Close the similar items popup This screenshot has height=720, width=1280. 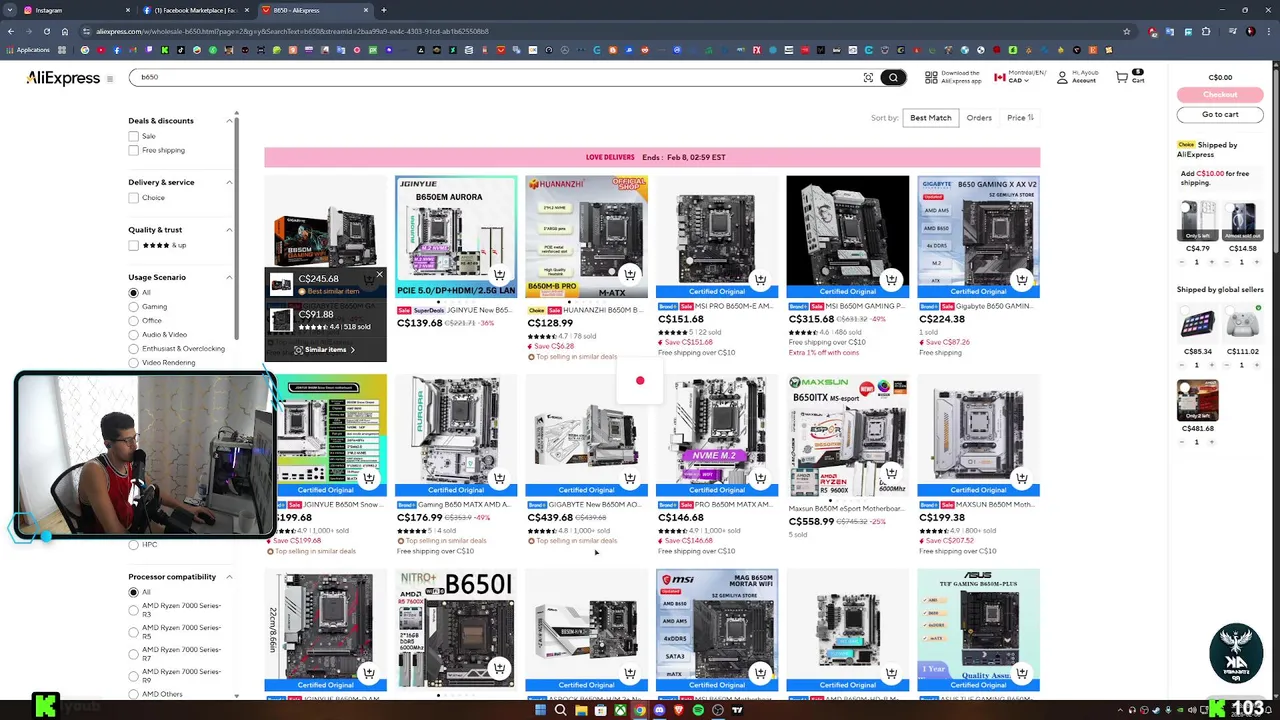point(379,274)
